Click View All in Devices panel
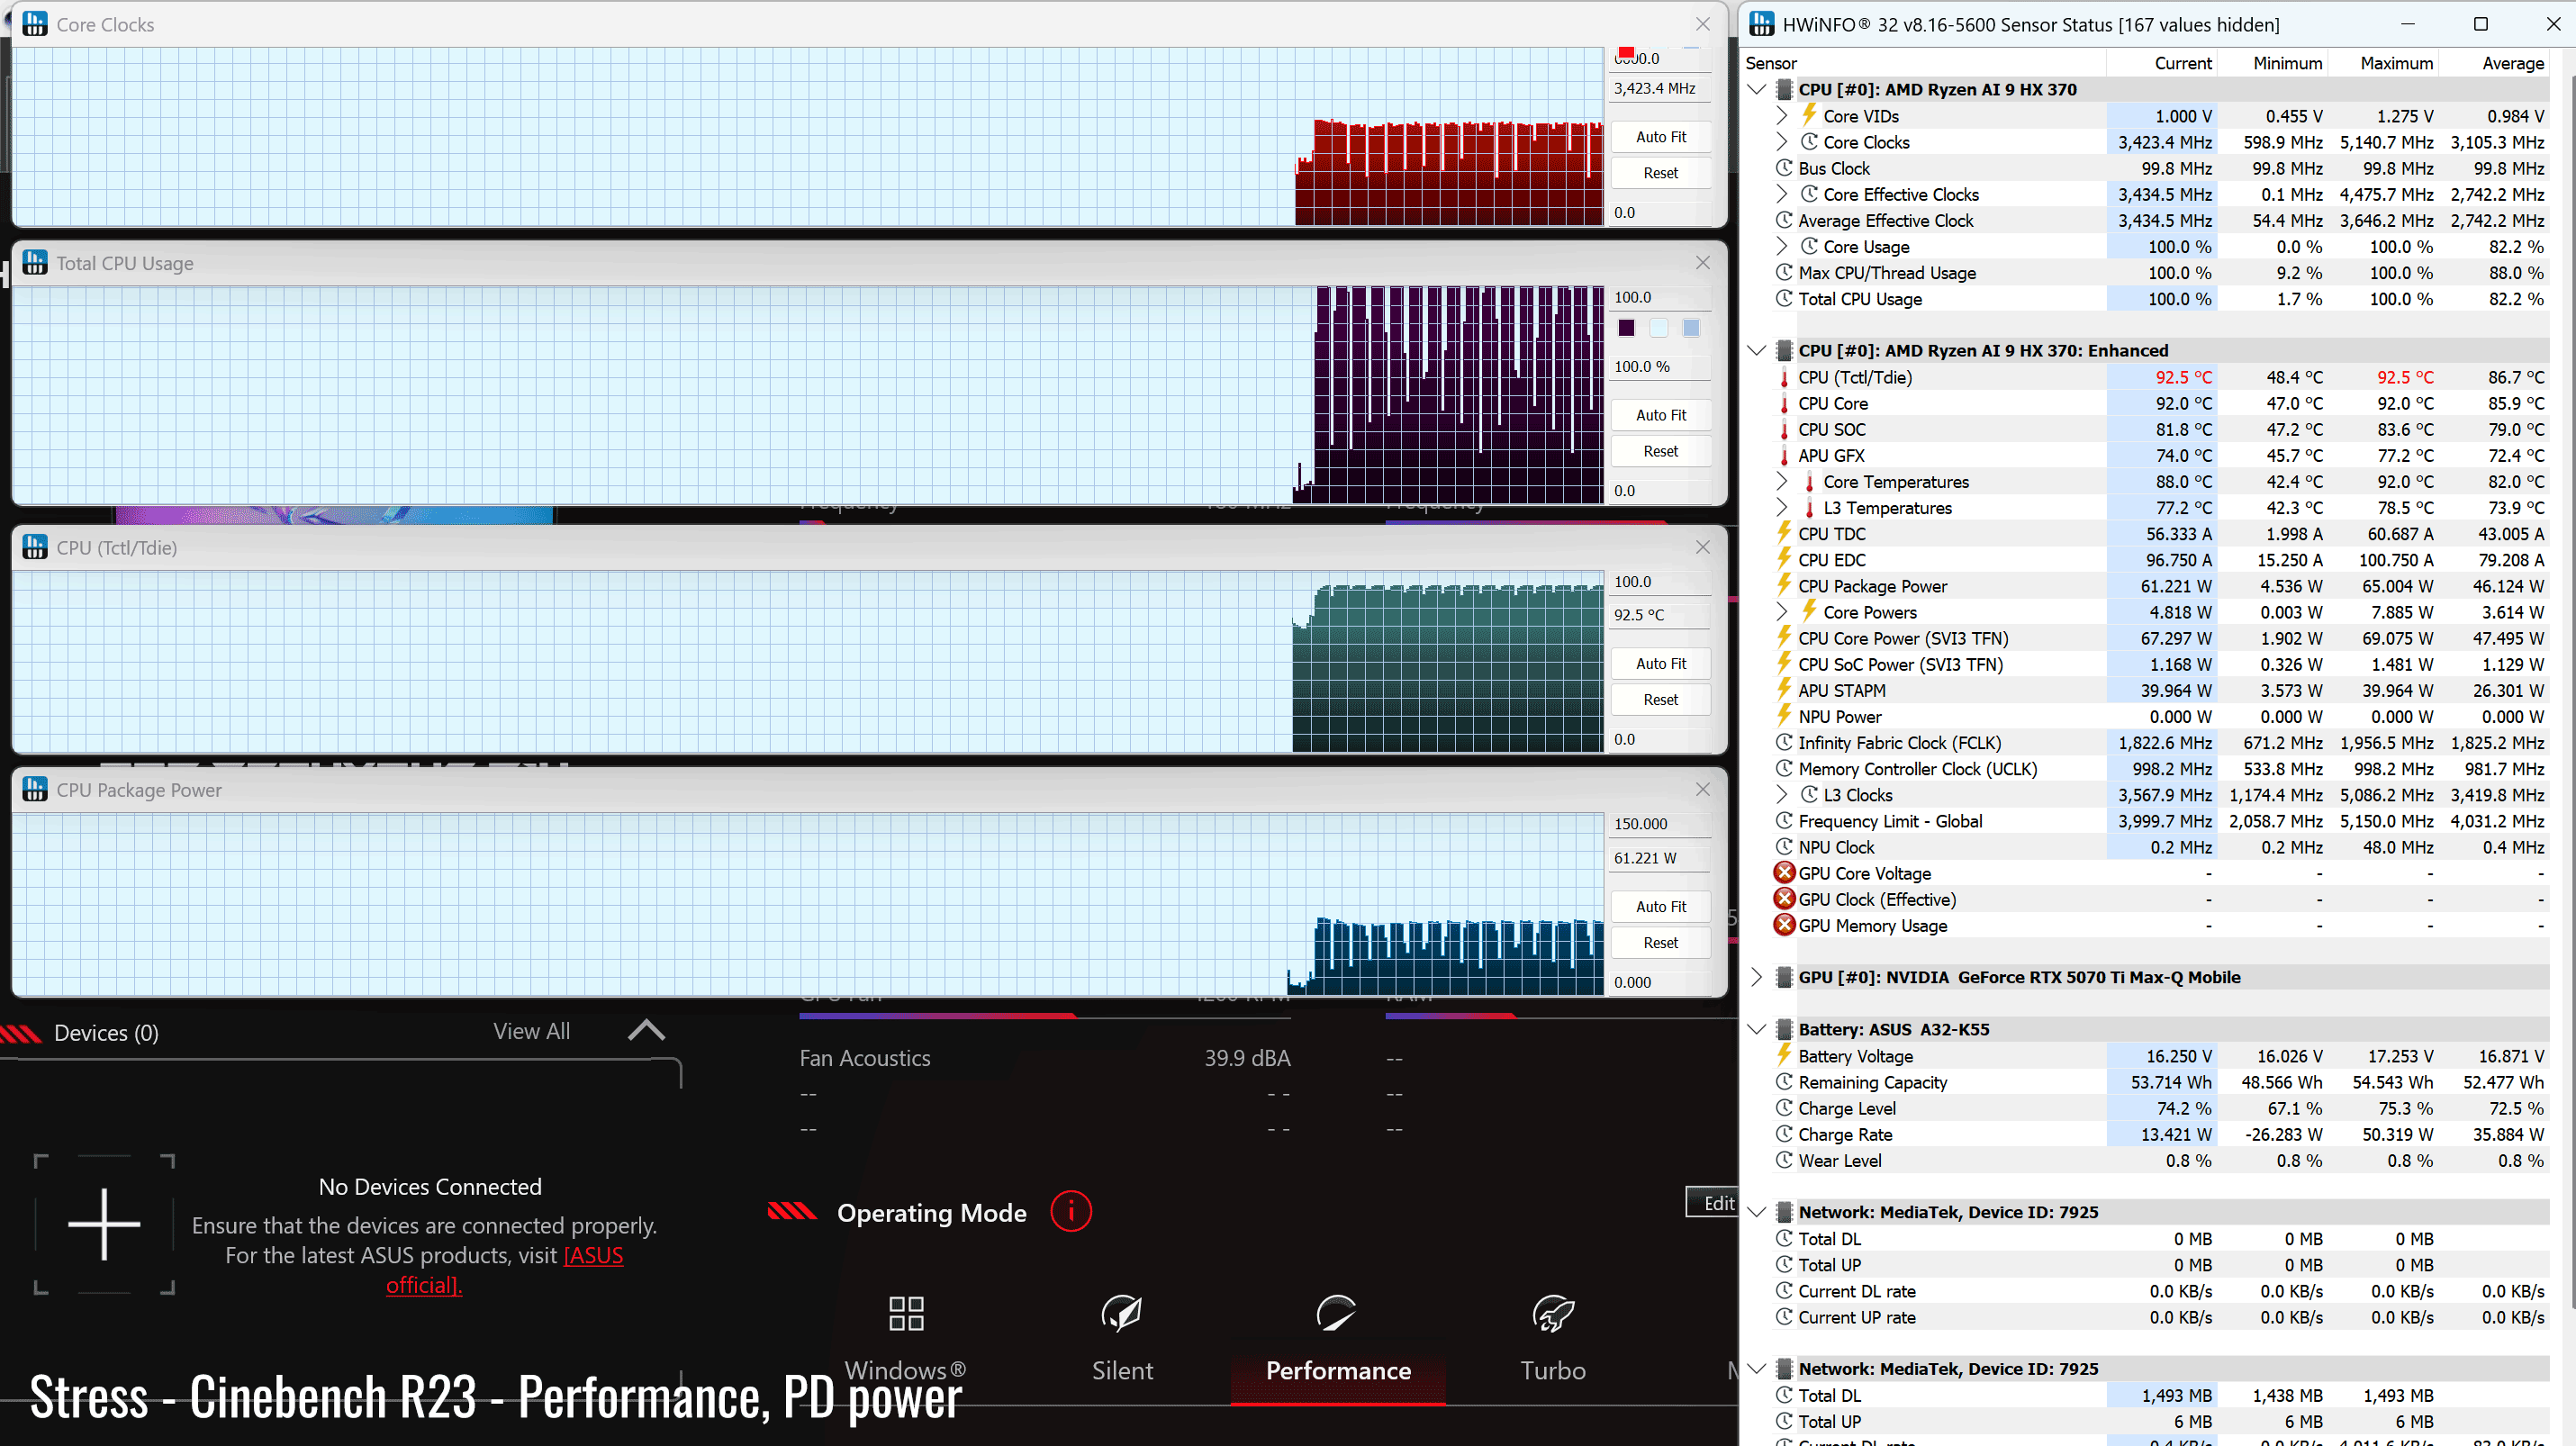This screenshot has width=2576, height=1446. tap(531, 1031)
